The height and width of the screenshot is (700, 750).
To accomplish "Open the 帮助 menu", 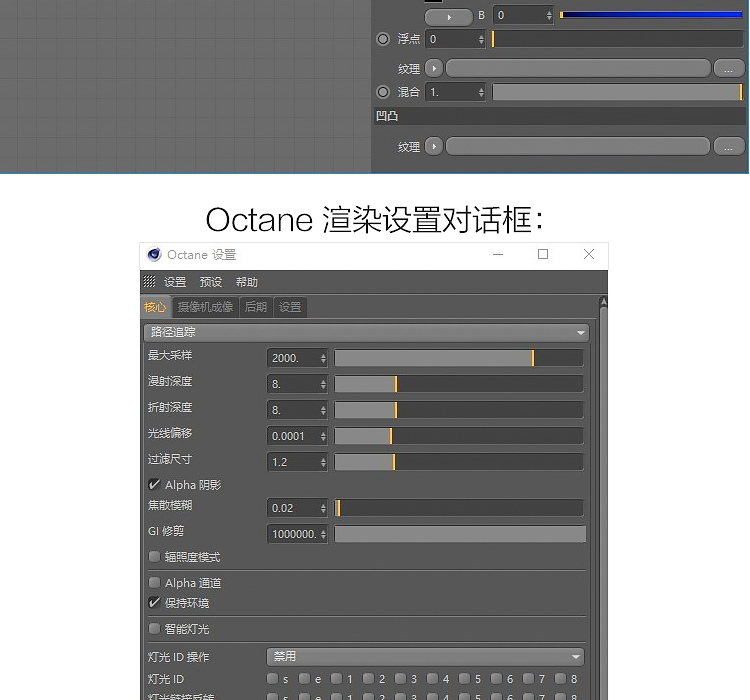I will [x=247, y=282].
